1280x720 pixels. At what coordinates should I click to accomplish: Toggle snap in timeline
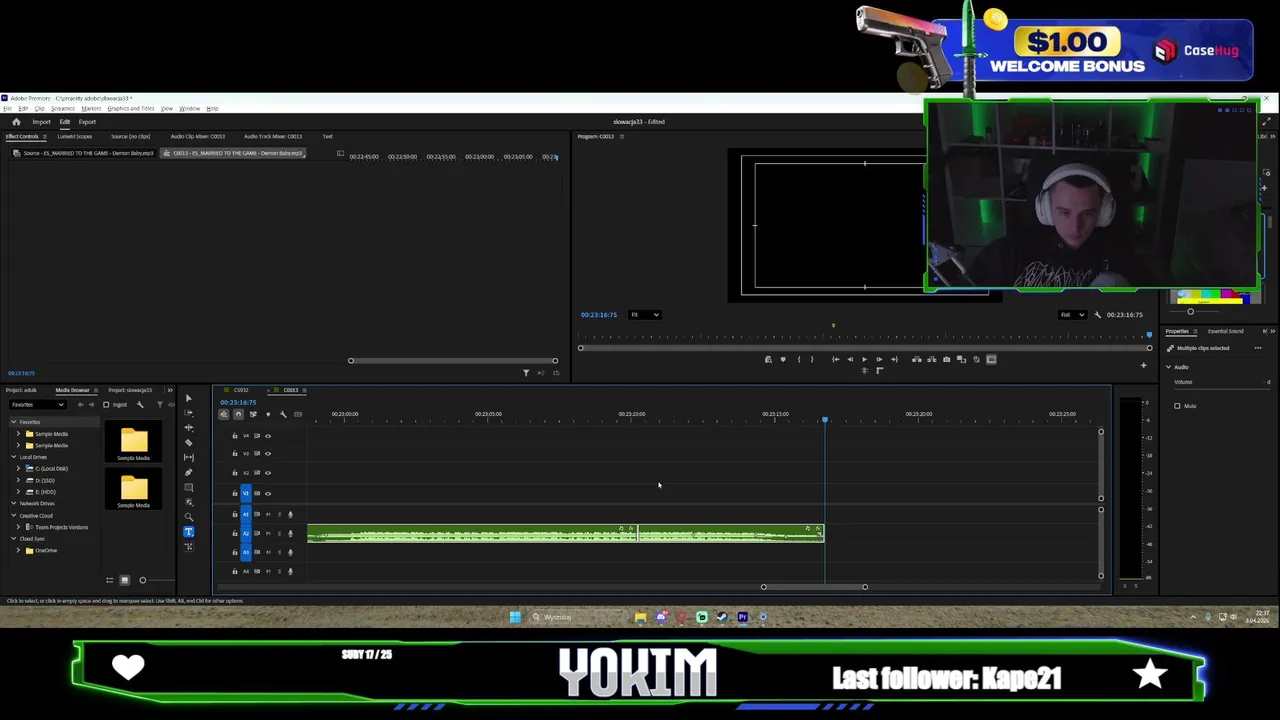238,414
